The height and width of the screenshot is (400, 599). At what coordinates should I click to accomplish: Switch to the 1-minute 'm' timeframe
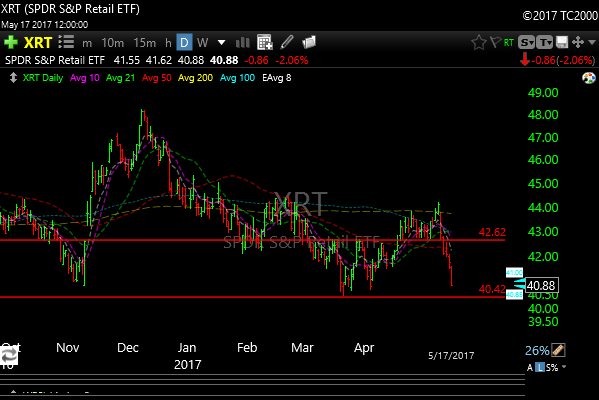coord(87,43)
